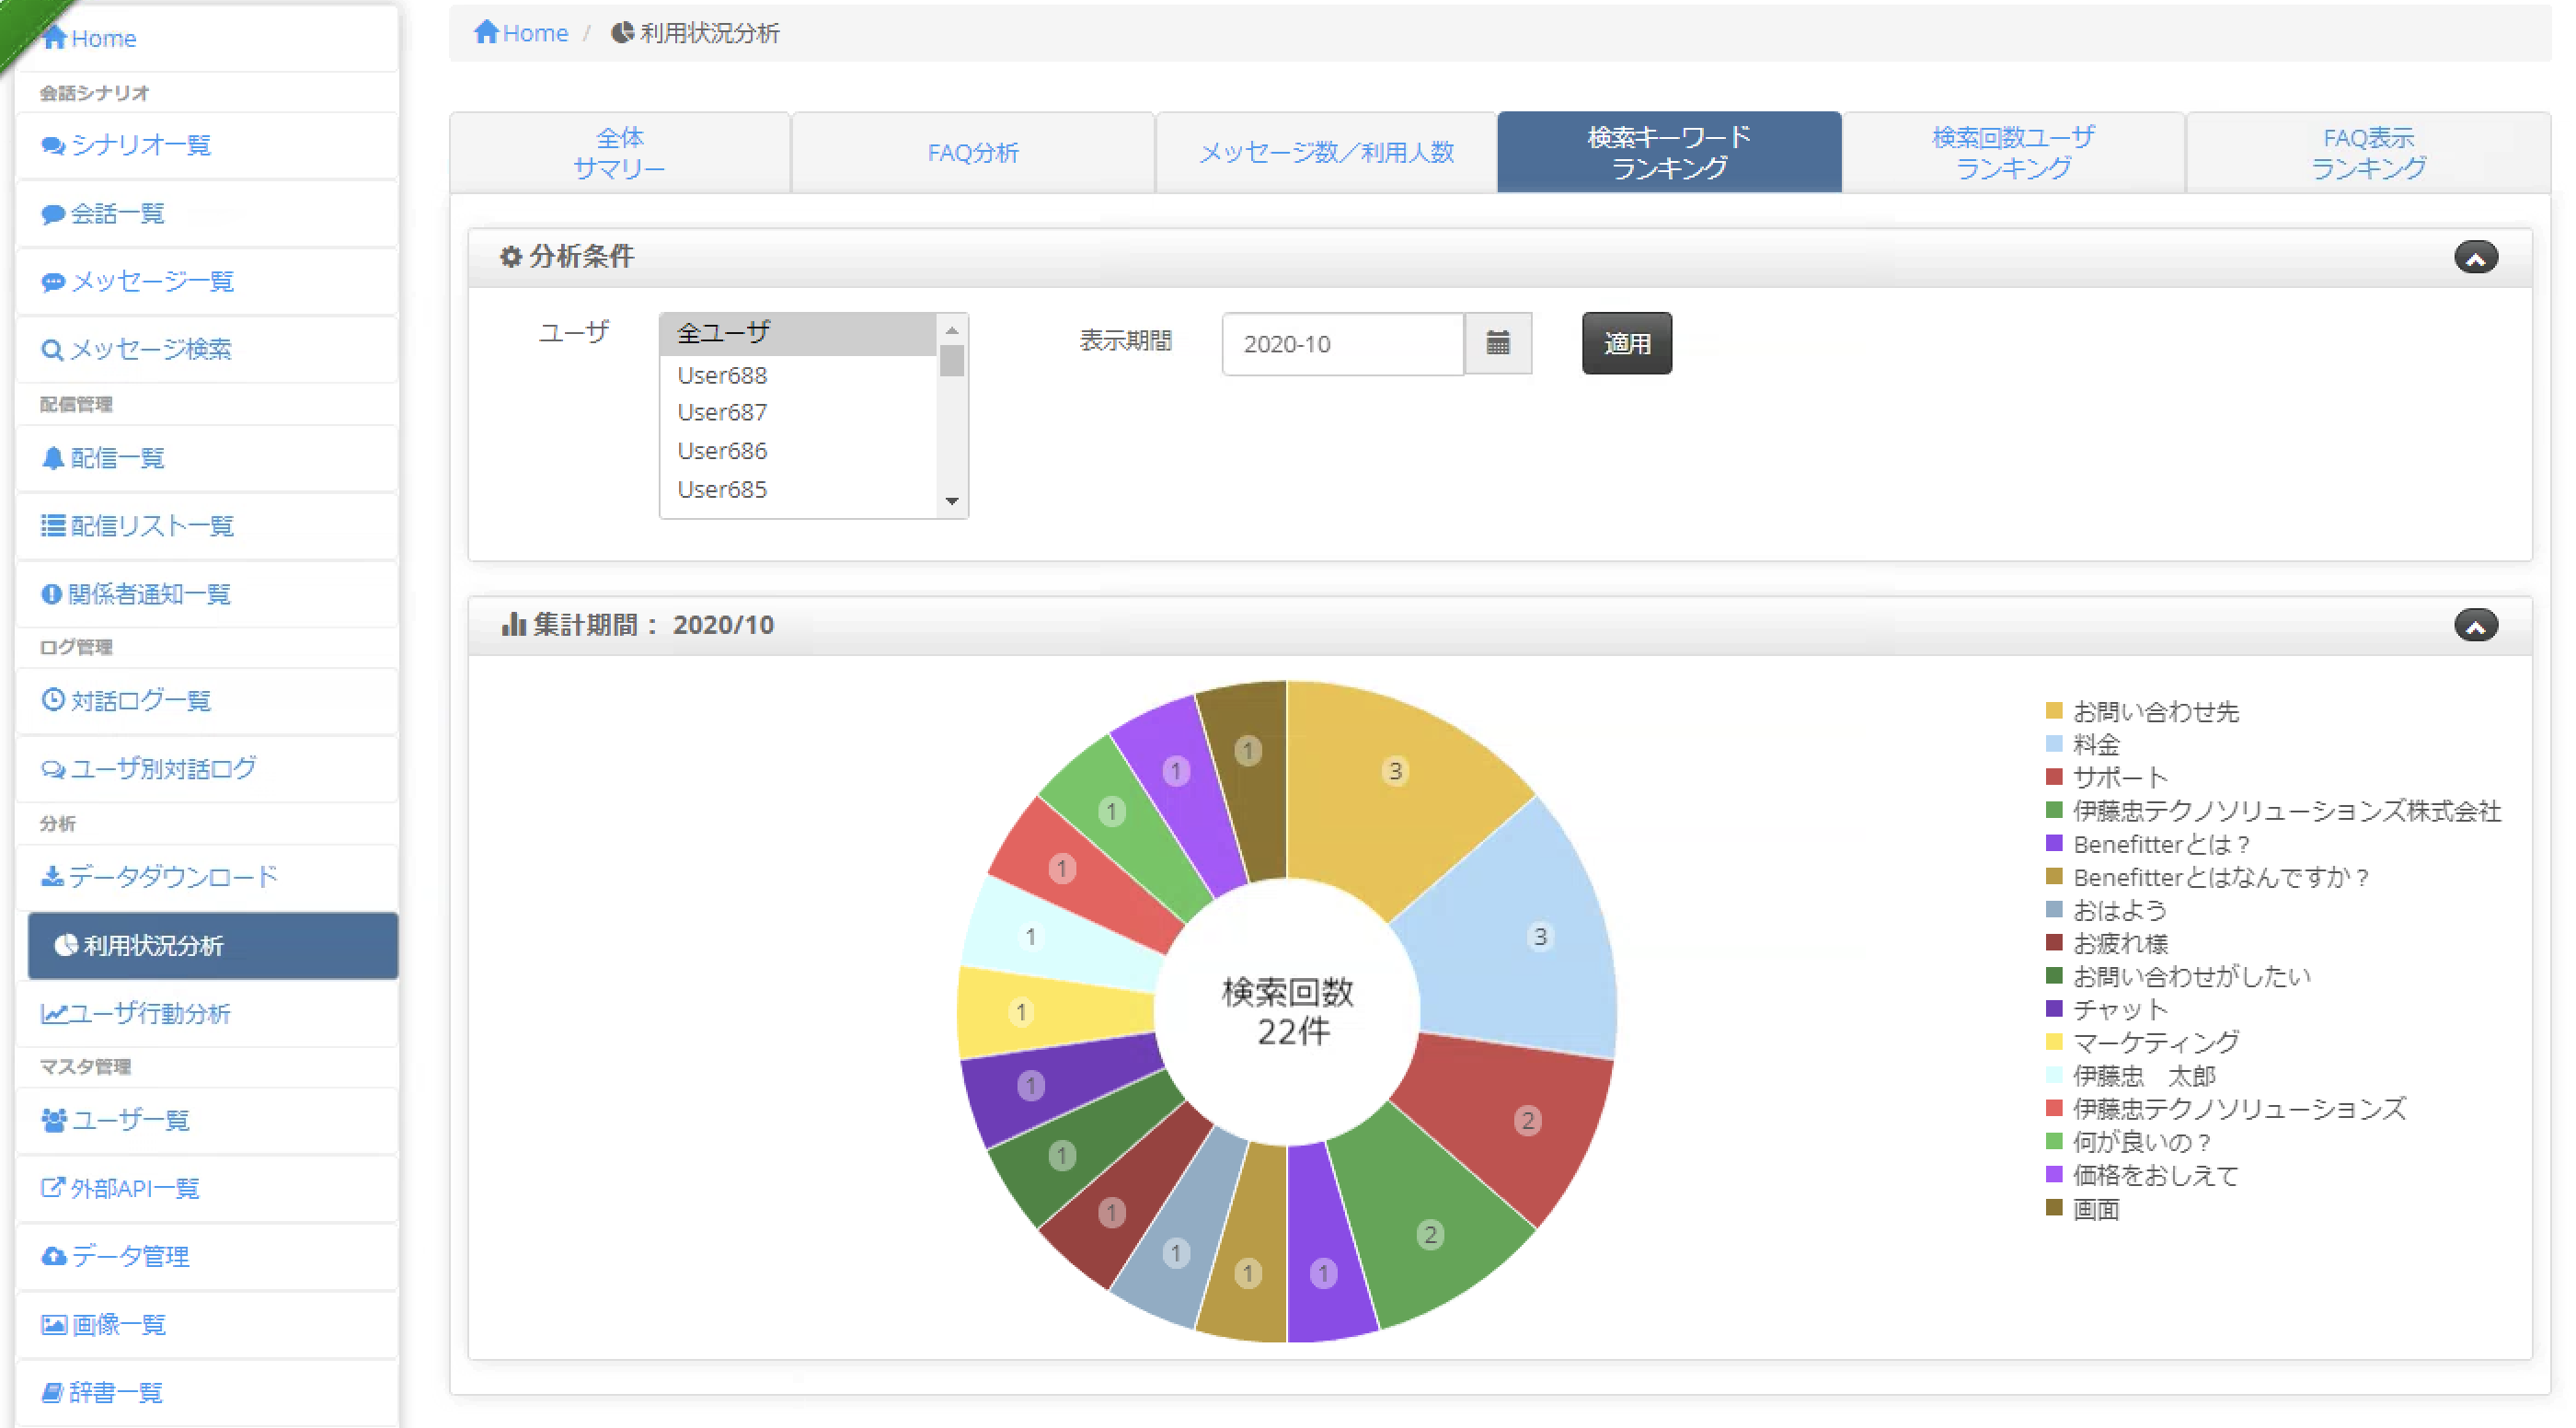Toggle 何が良いの？ legend entry
Image resolution: width=2576 pixels, height=1428 pixels.
(2129, 1142)
